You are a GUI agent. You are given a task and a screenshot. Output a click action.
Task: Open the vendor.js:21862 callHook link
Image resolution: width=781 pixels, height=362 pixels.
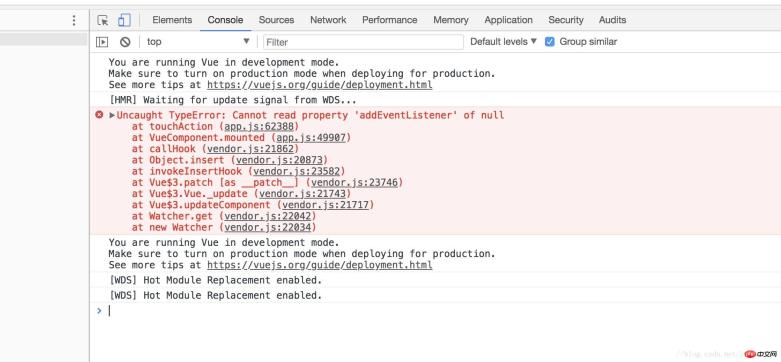coord(251,149)
